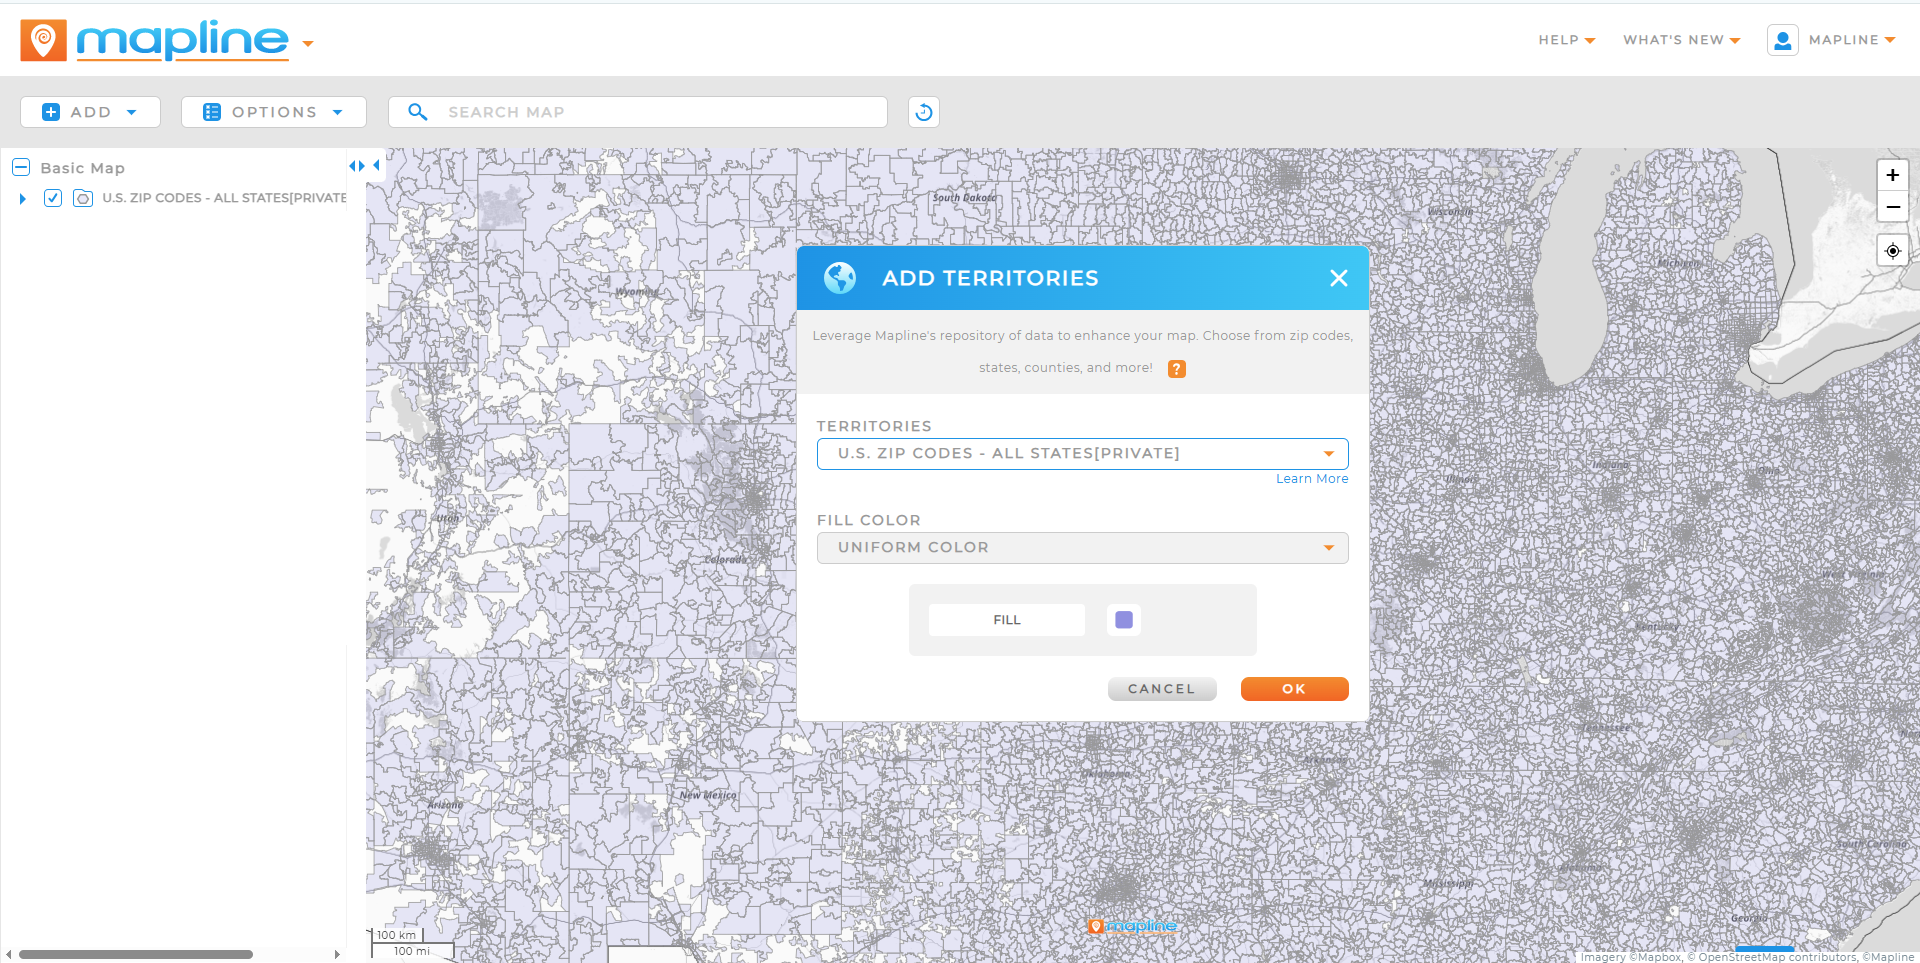
Task: Click the orange help question mark icon
Action: (x=1177, y=369)
